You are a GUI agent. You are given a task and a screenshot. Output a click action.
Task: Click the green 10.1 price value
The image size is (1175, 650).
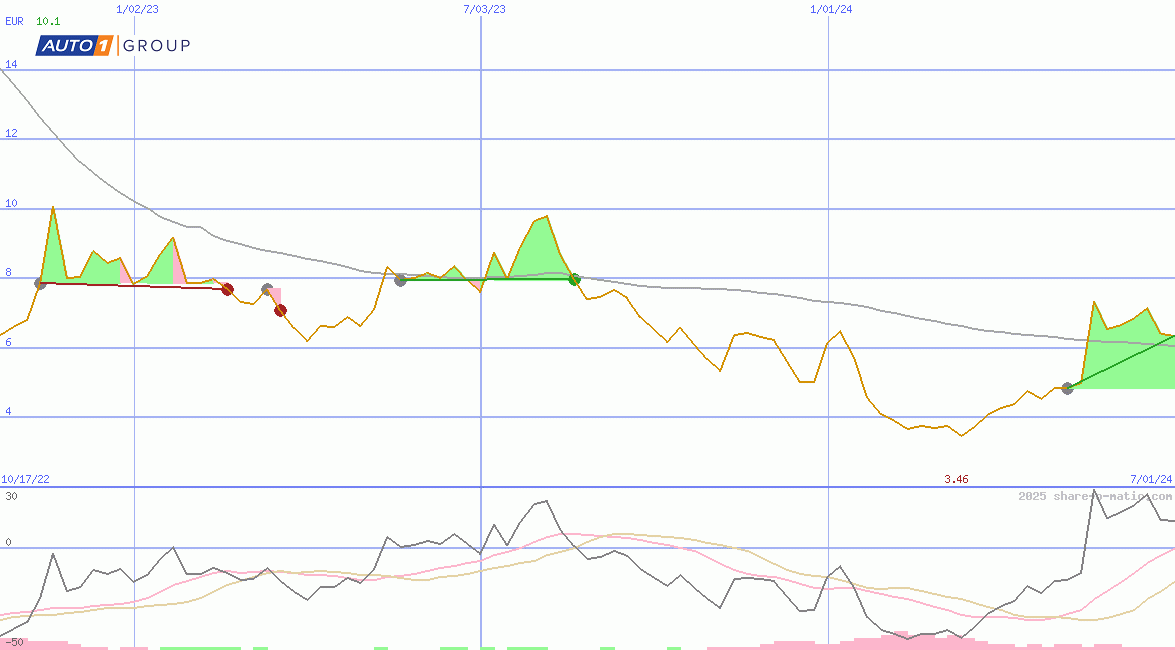(47, 21)
